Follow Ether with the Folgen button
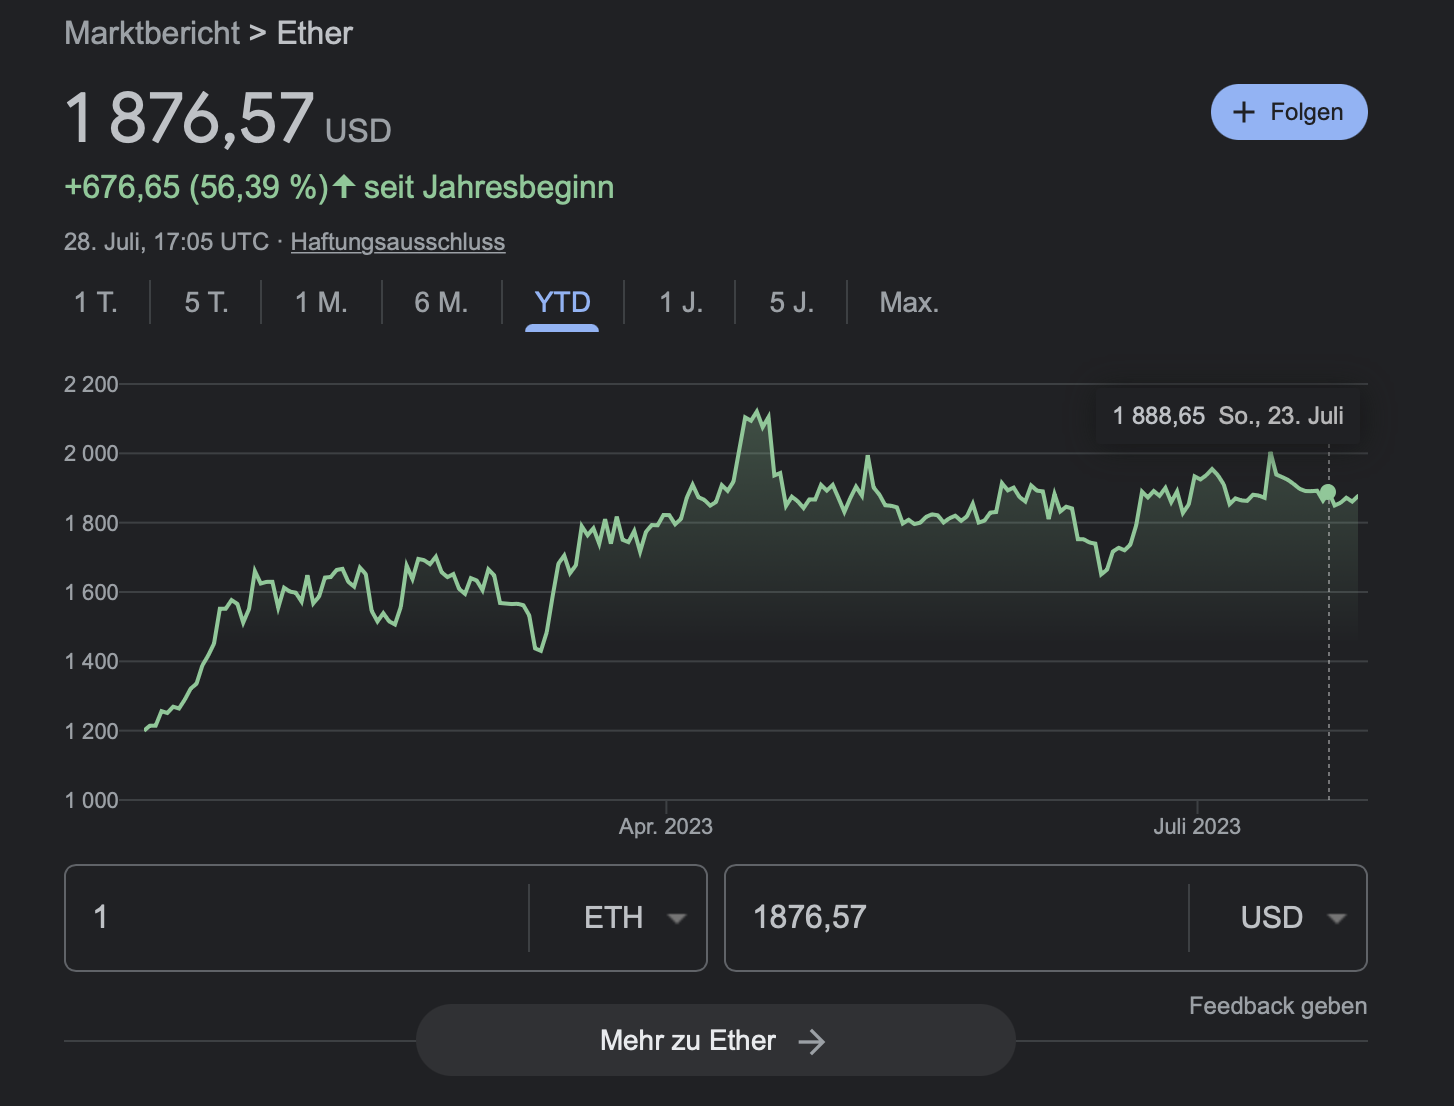The height and width of the screenshot is (1106, 1454). tap(1289, 112)
